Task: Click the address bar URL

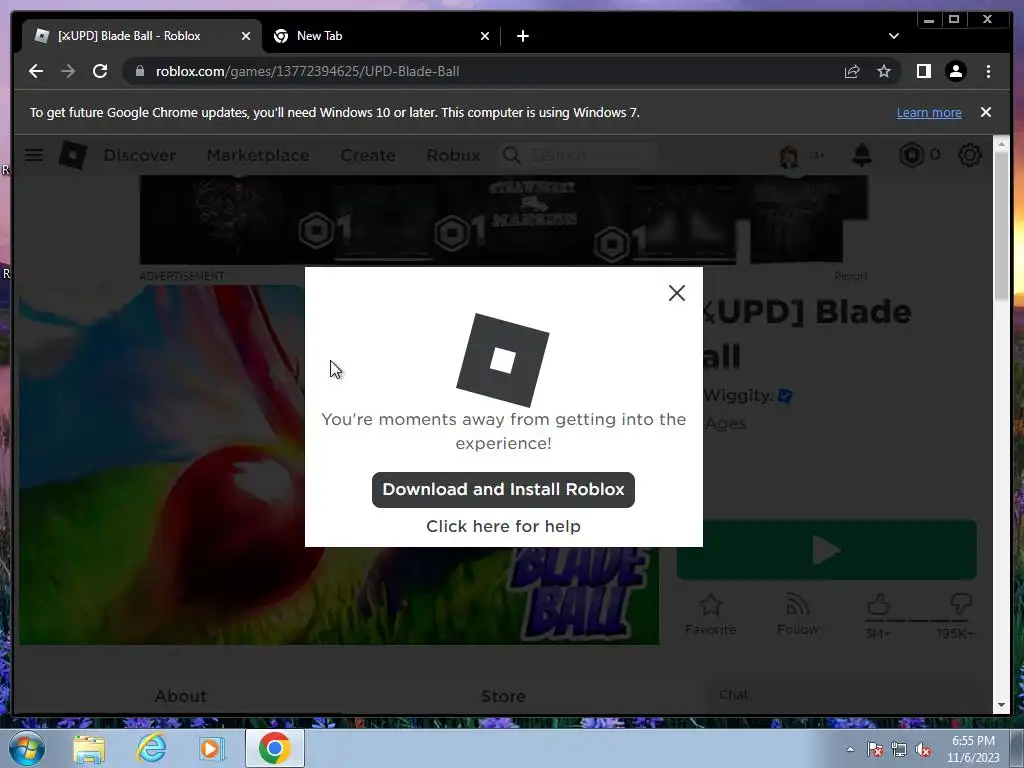Action: (x=308, y=71)
